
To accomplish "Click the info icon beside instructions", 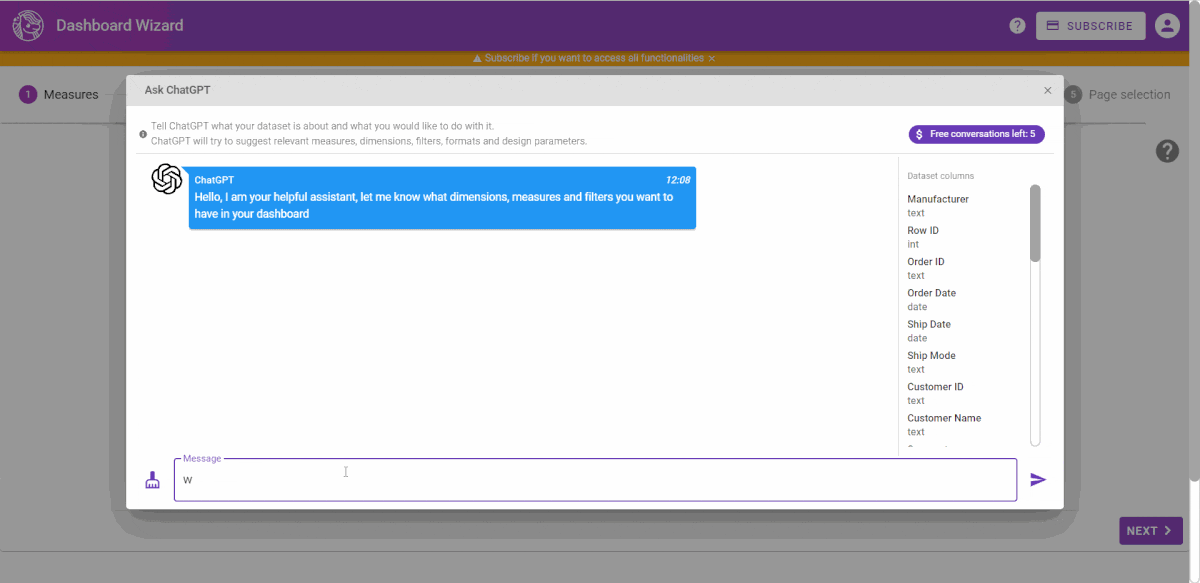I will (143, 134).
